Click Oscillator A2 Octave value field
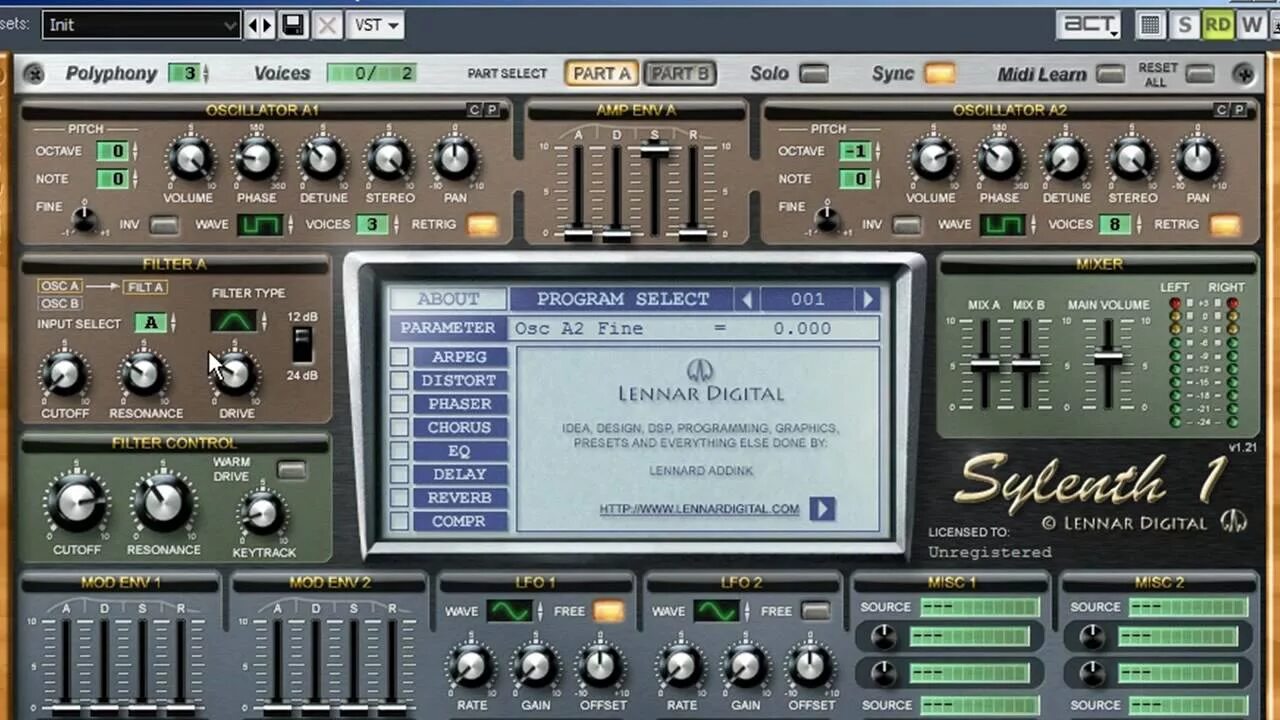The image size is (1280, 720). (x=855, y=151)
